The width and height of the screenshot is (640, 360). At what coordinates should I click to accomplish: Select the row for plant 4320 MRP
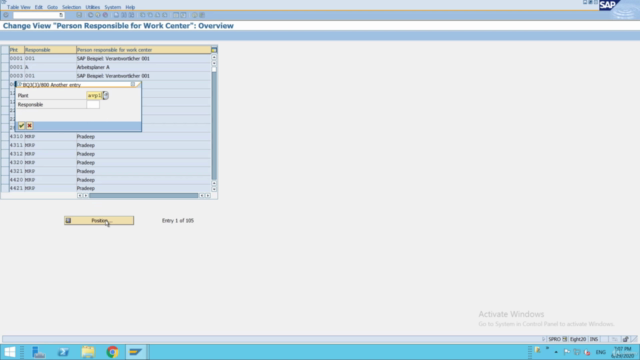5,162
